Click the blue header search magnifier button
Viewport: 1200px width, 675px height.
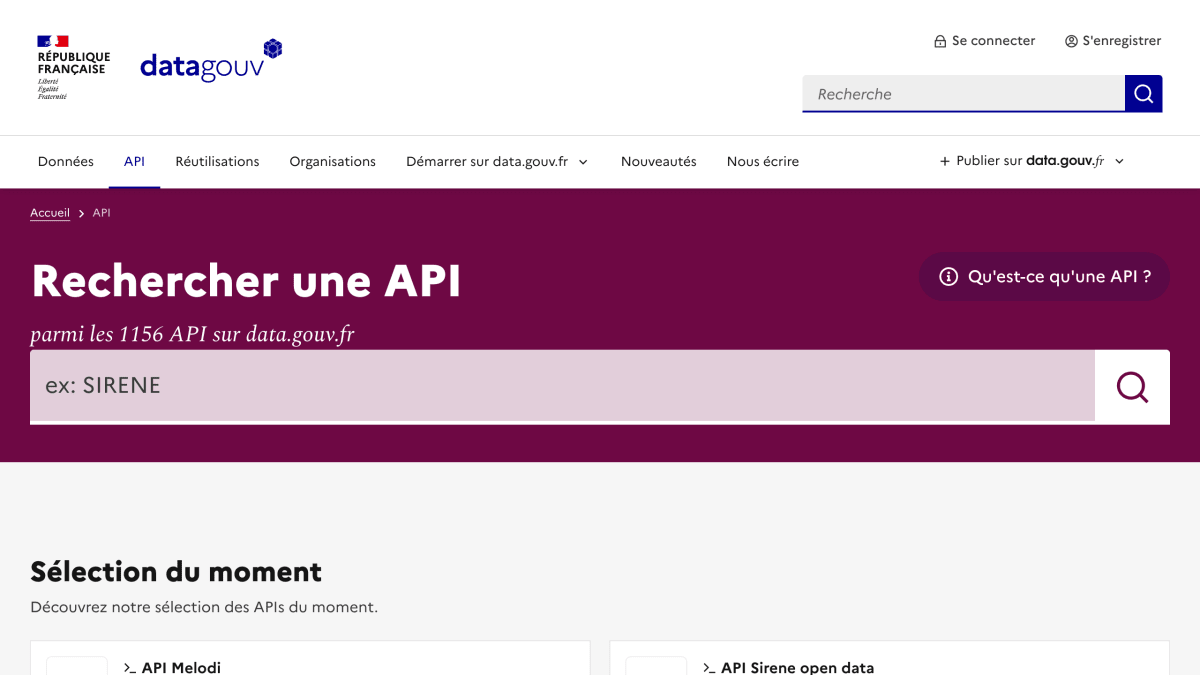(x=1144, y=94)
